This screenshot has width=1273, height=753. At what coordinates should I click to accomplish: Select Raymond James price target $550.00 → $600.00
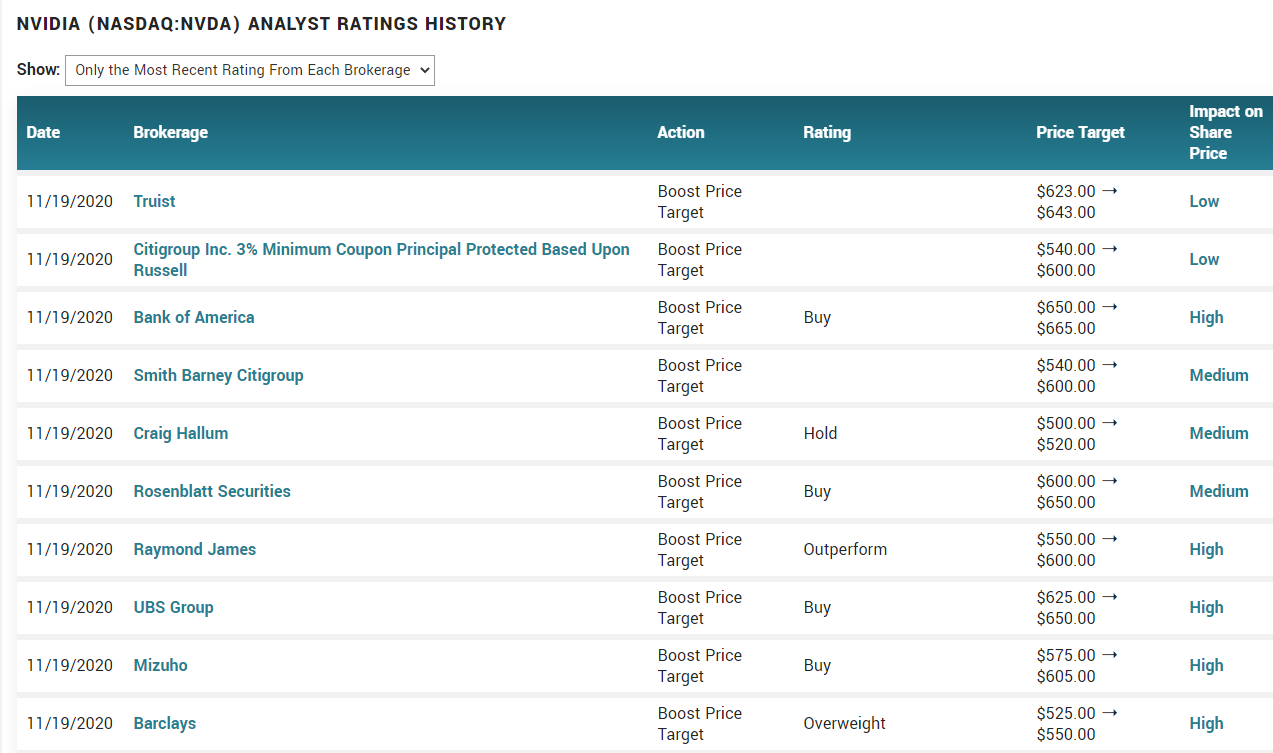point(1077,549)
